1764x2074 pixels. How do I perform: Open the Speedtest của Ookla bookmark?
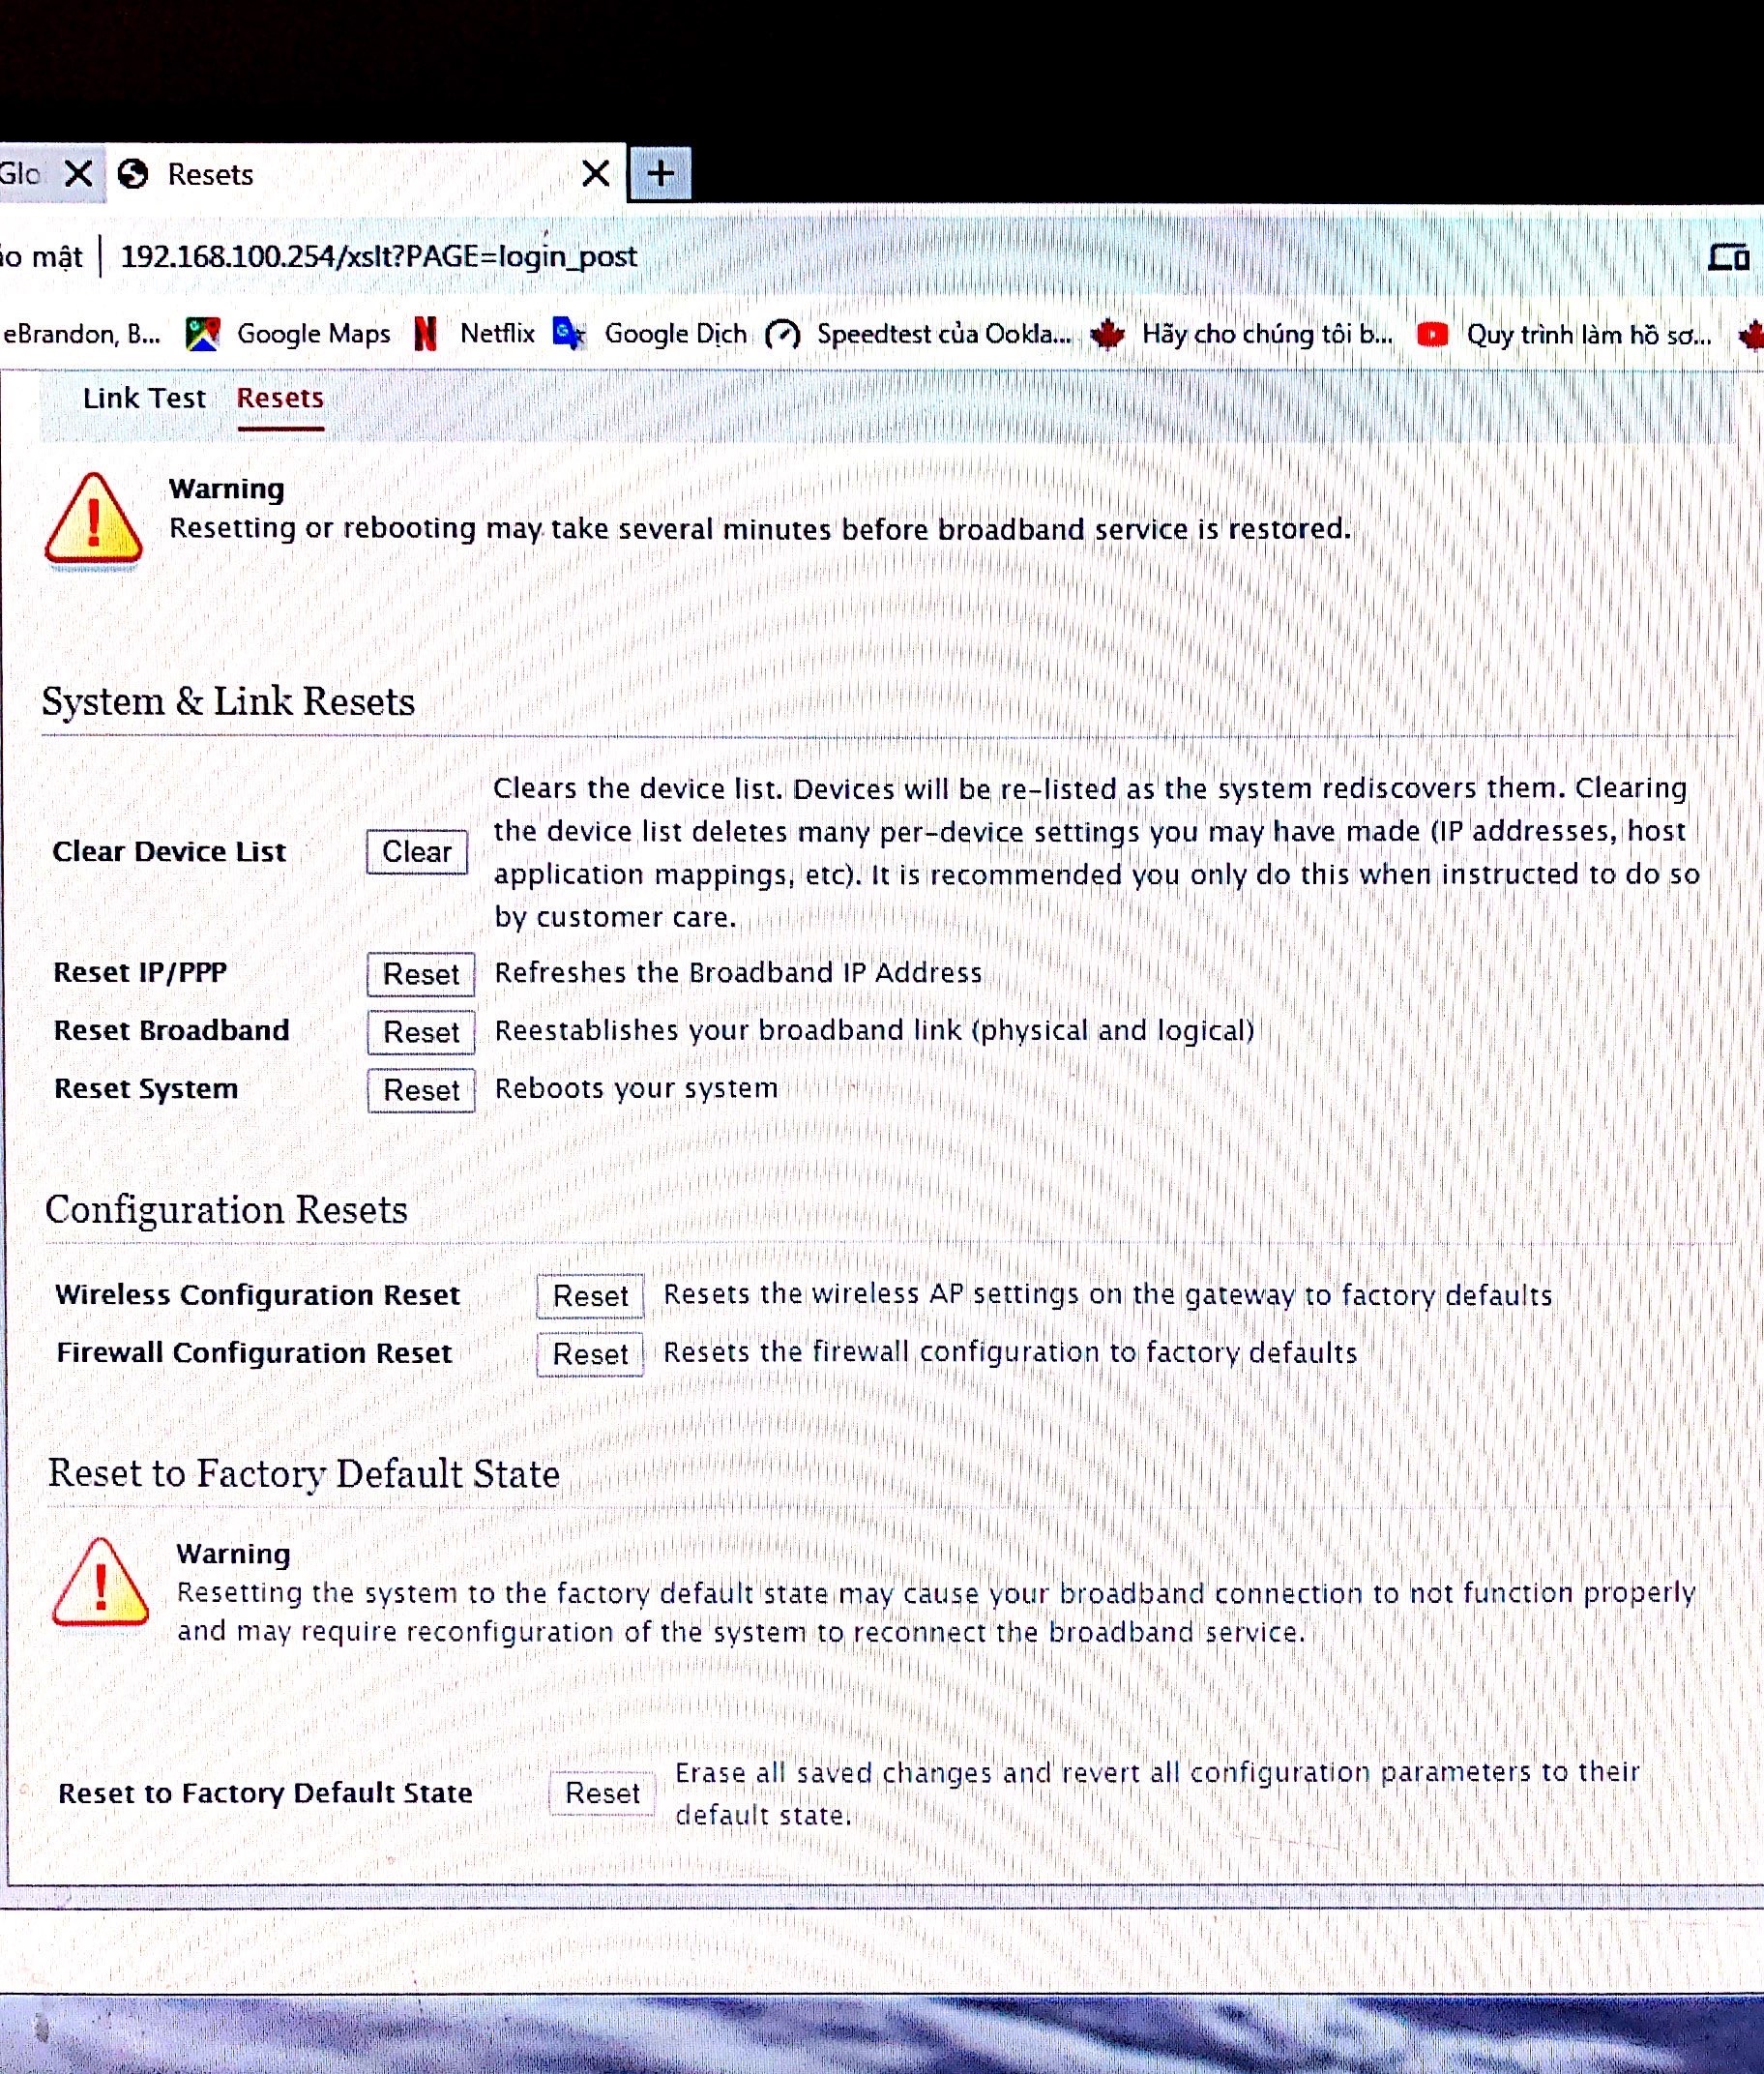(919, 334)
